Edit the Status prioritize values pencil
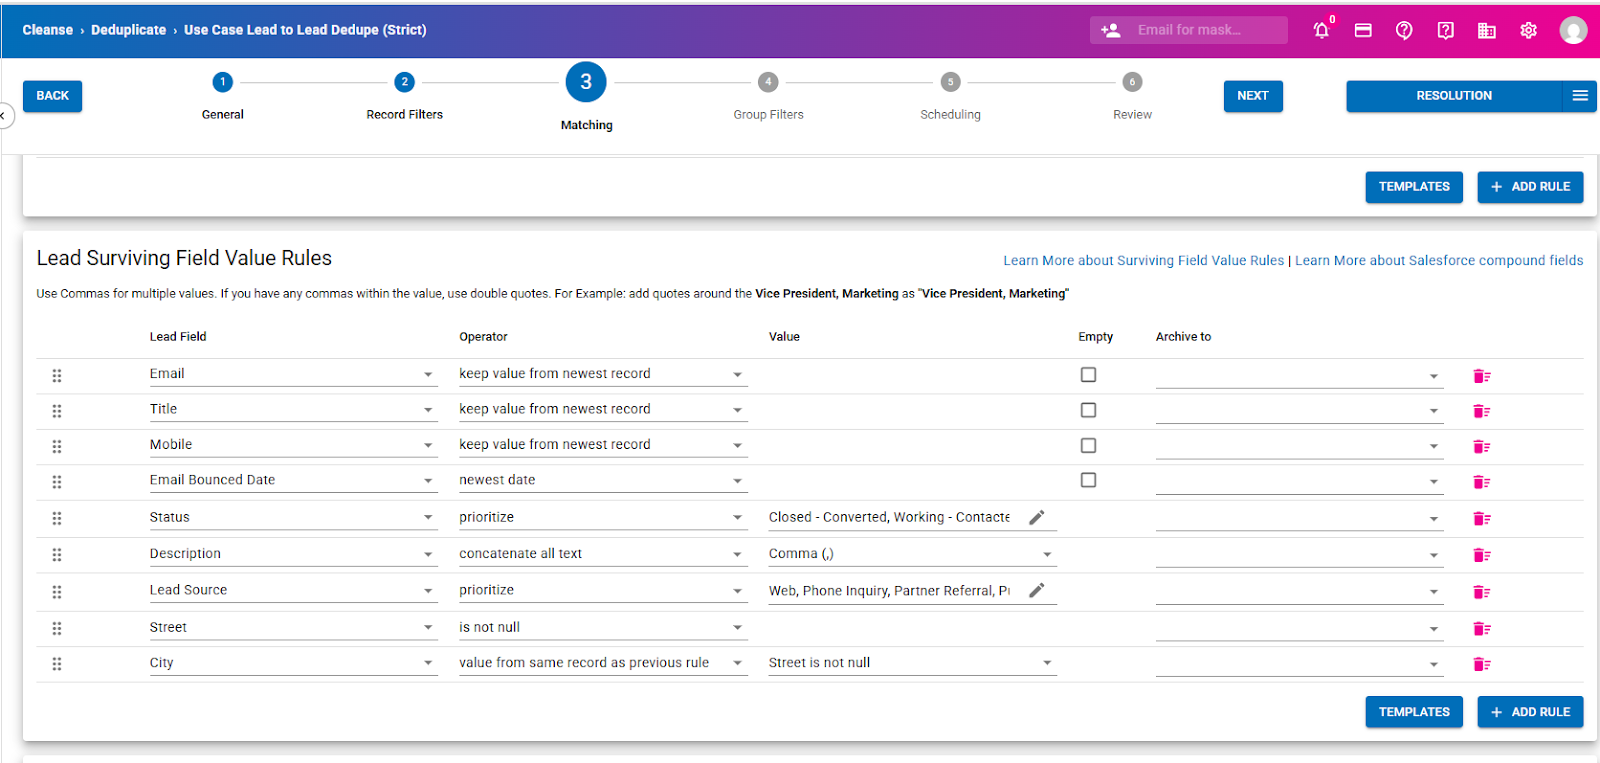 1037,517
